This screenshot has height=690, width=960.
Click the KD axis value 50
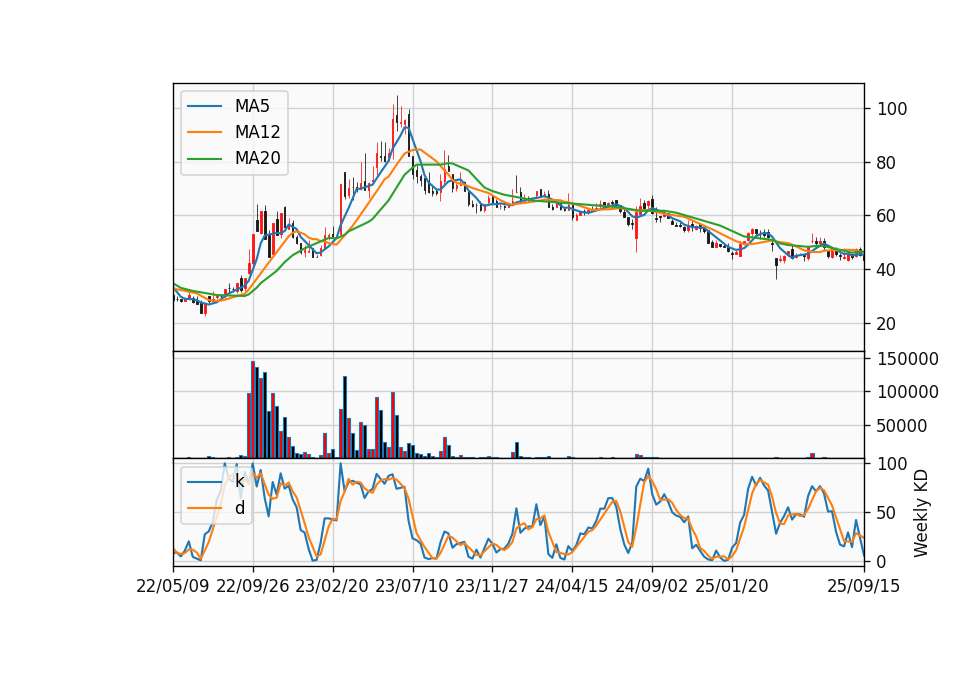coord(887,513)
